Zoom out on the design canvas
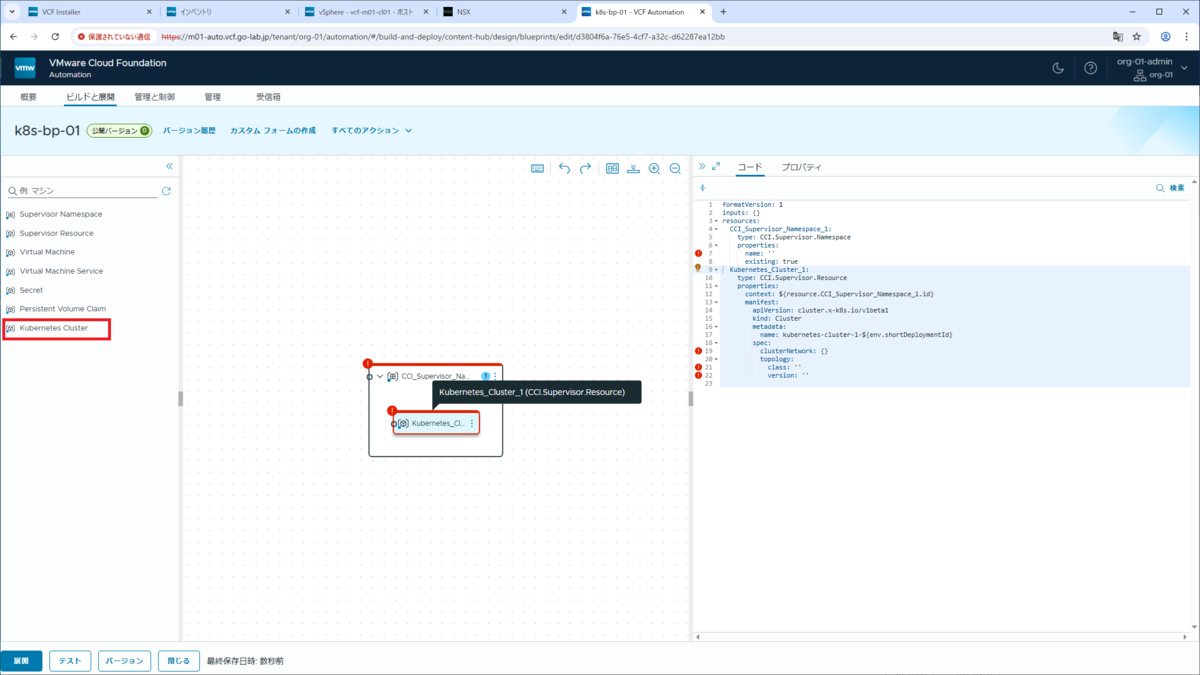This screenshot has height=675, width=1200. point(675,168)
